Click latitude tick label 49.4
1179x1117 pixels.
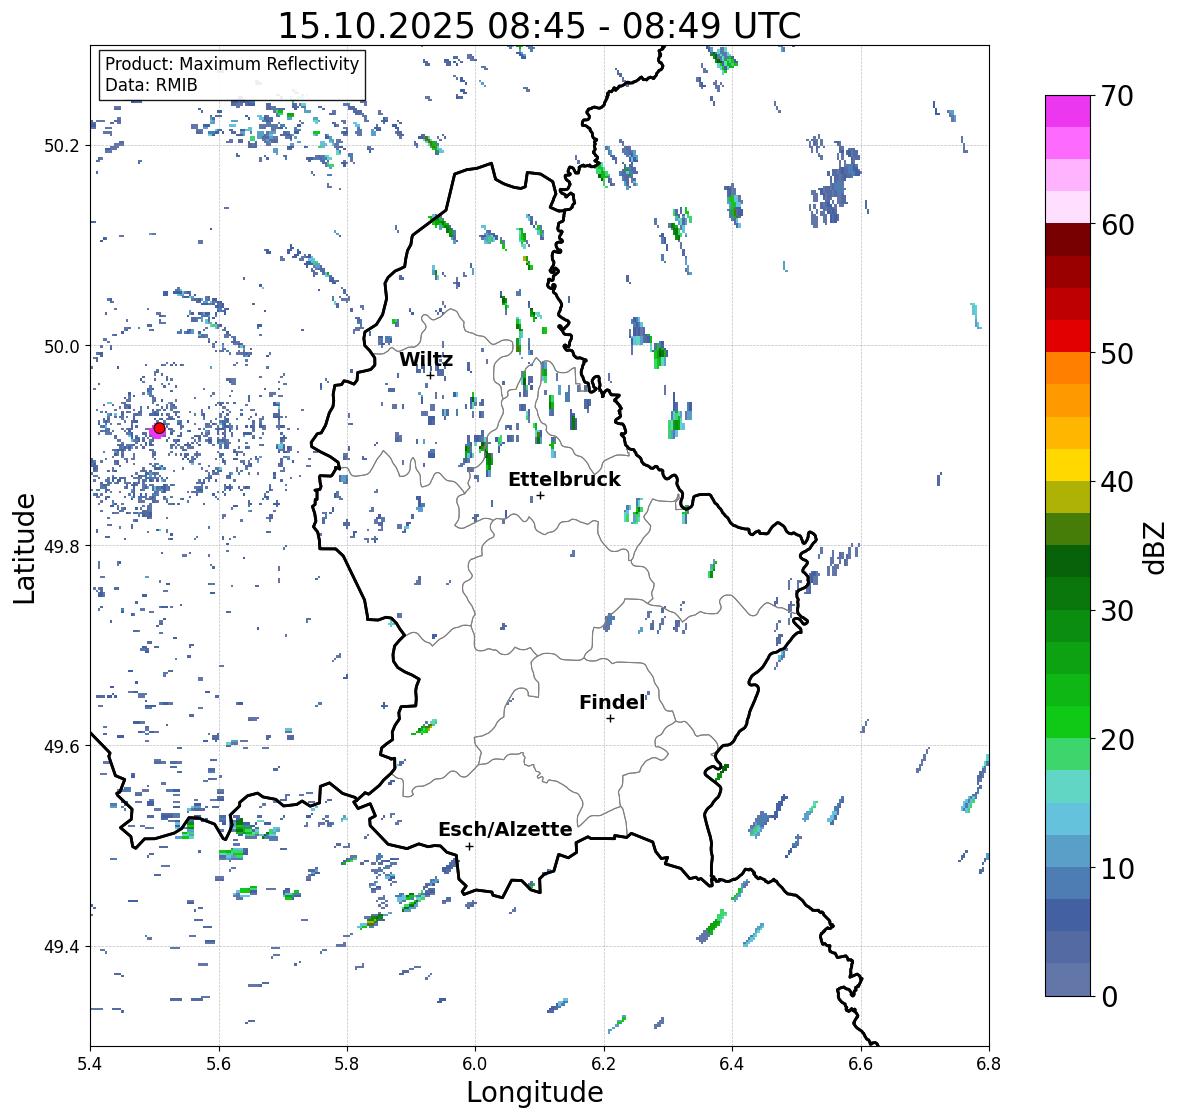point(62,947)
